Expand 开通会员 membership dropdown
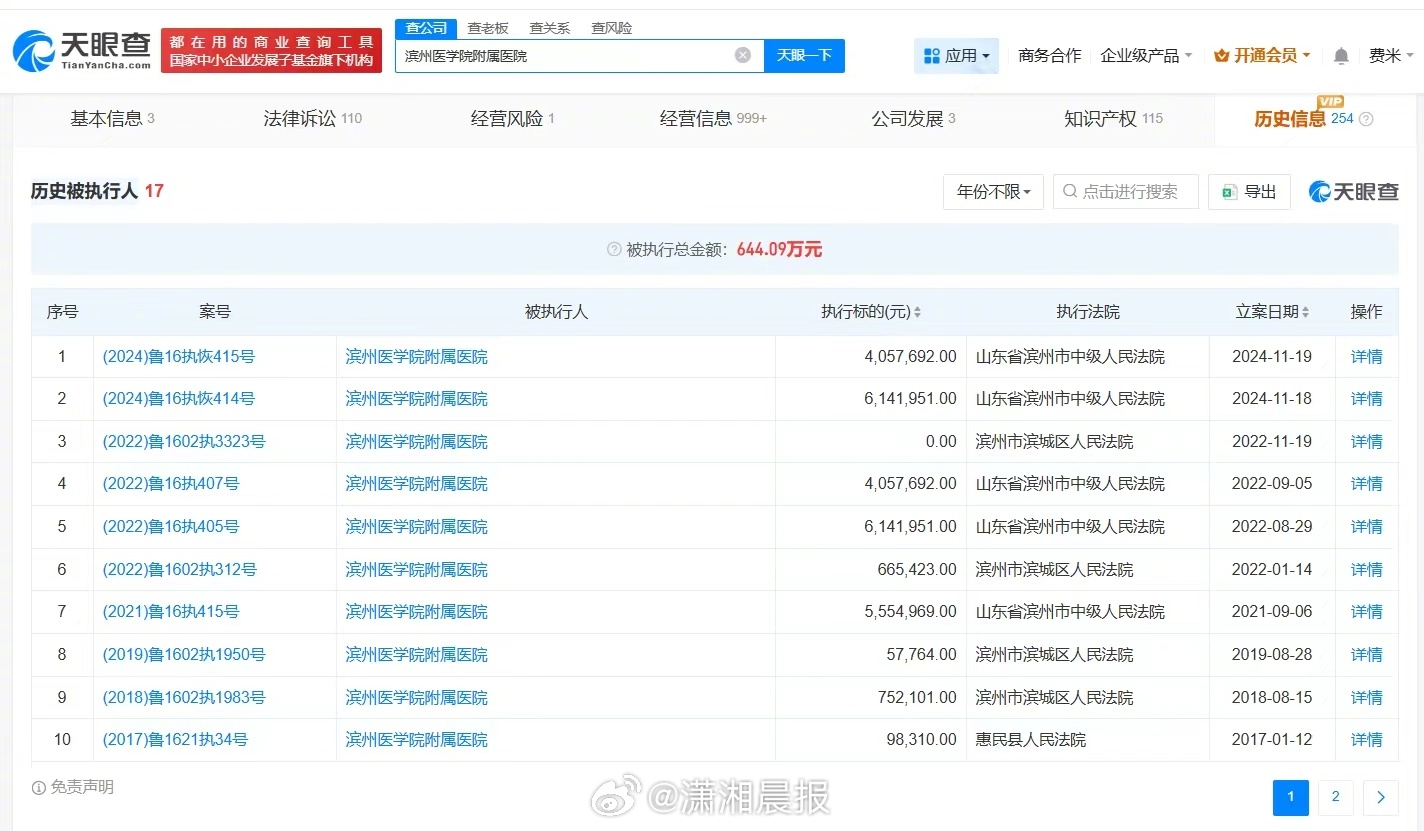The width and height of the screenshot is (1424, 831). pos(1262,56)
